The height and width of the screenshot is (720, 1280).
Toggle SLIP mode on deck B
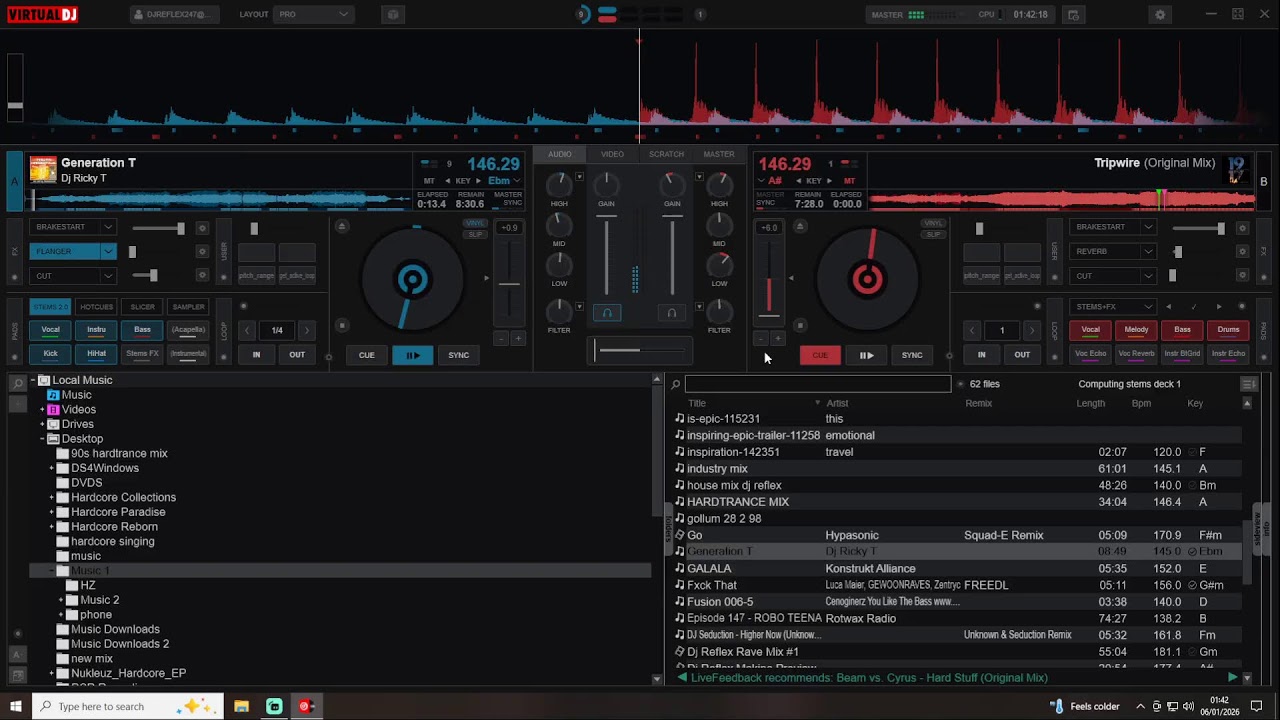coord(933,234)
